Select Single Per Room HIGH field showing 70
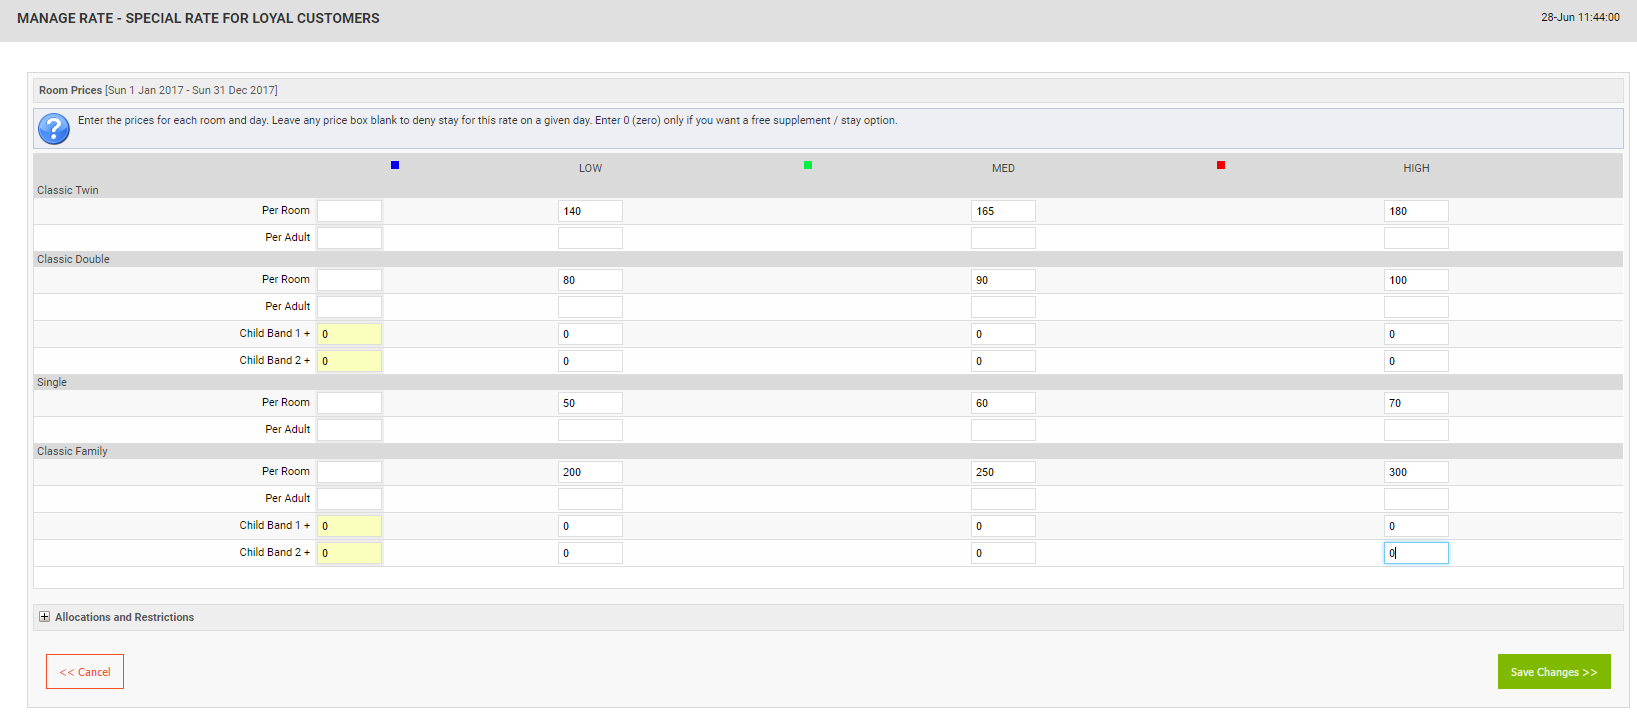Viewport: 1637px width, 718px height. coord(1416,403)
